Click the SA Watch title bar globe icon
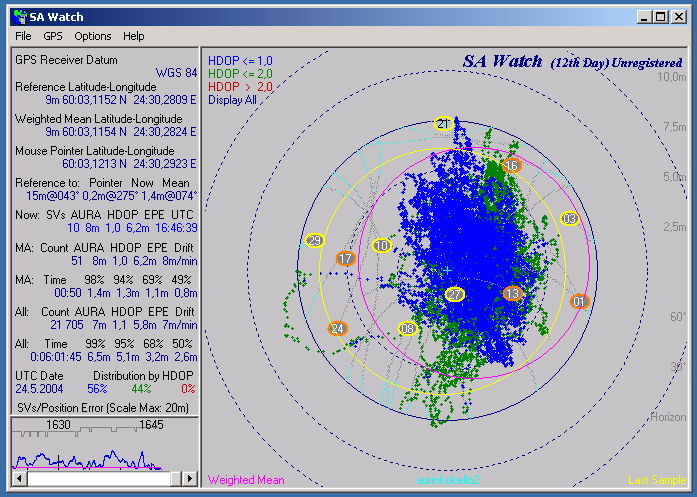Screen dimensions: 697x497 [x=20, y=17]
